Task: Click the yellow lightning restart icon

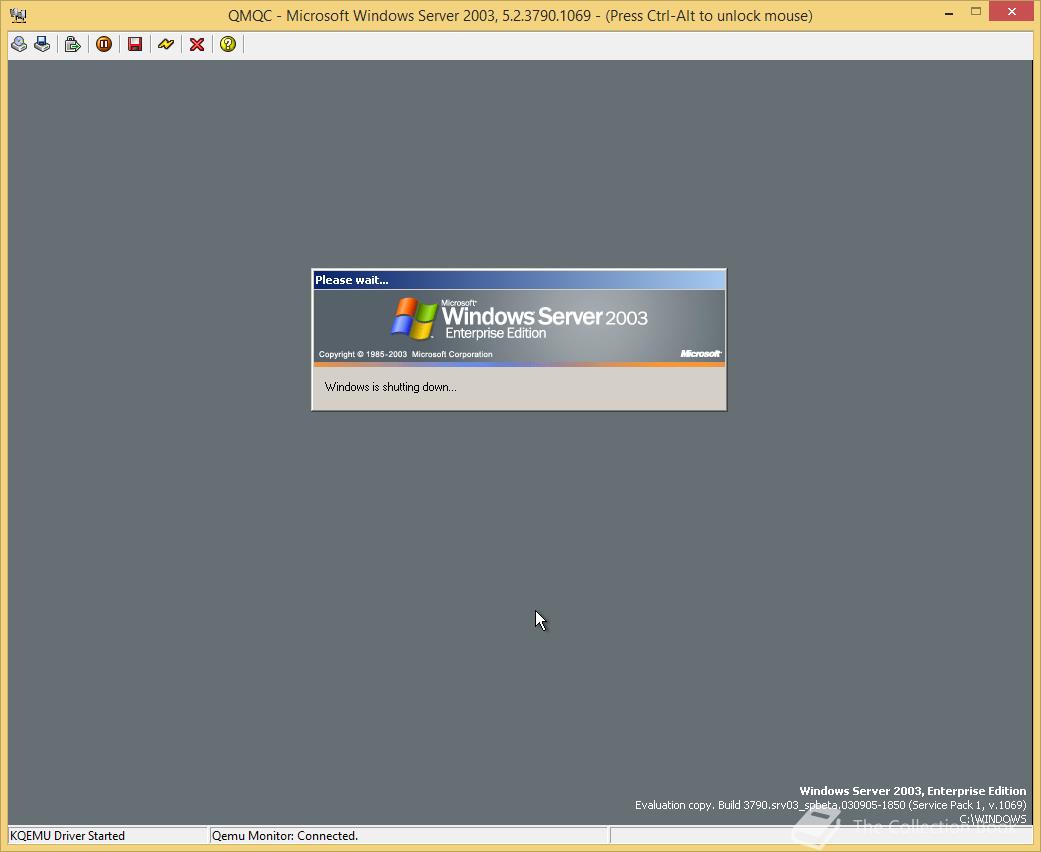Action: tap(166, 44)
